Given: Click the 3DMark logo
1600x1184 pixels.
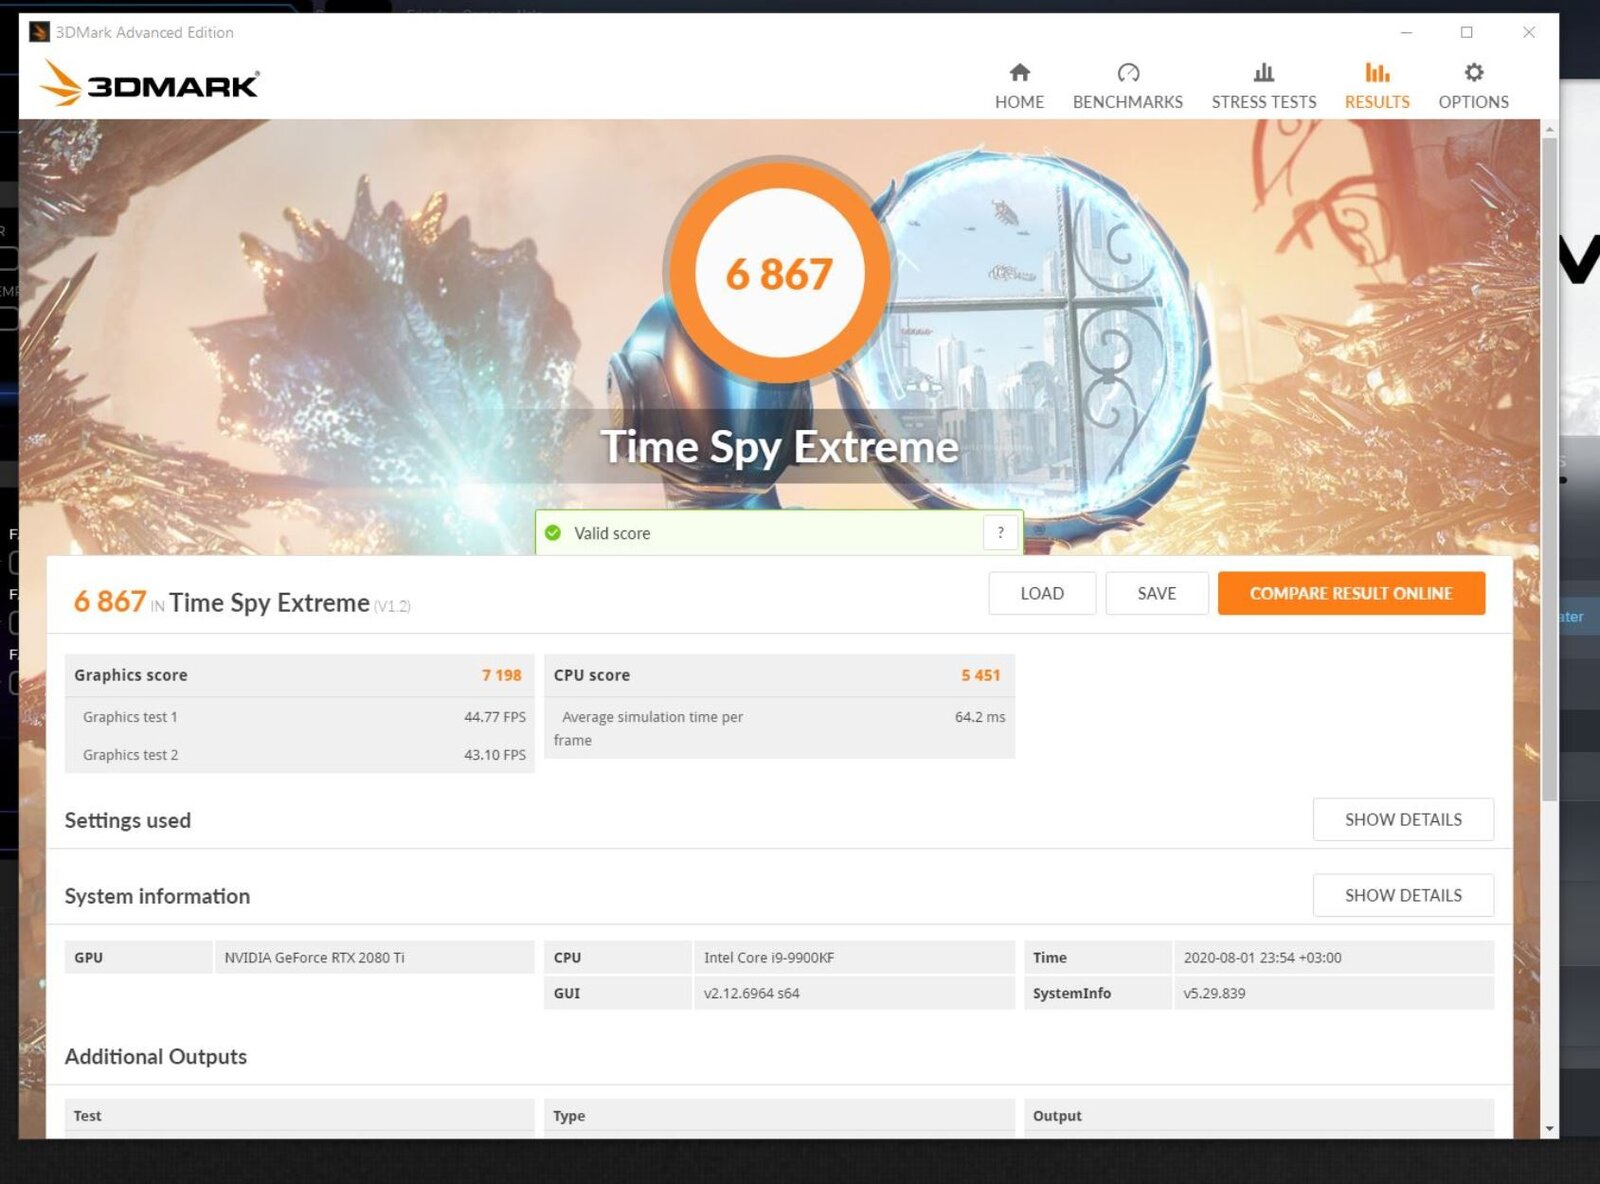Looking at the screenshot, I should [149, 83].
